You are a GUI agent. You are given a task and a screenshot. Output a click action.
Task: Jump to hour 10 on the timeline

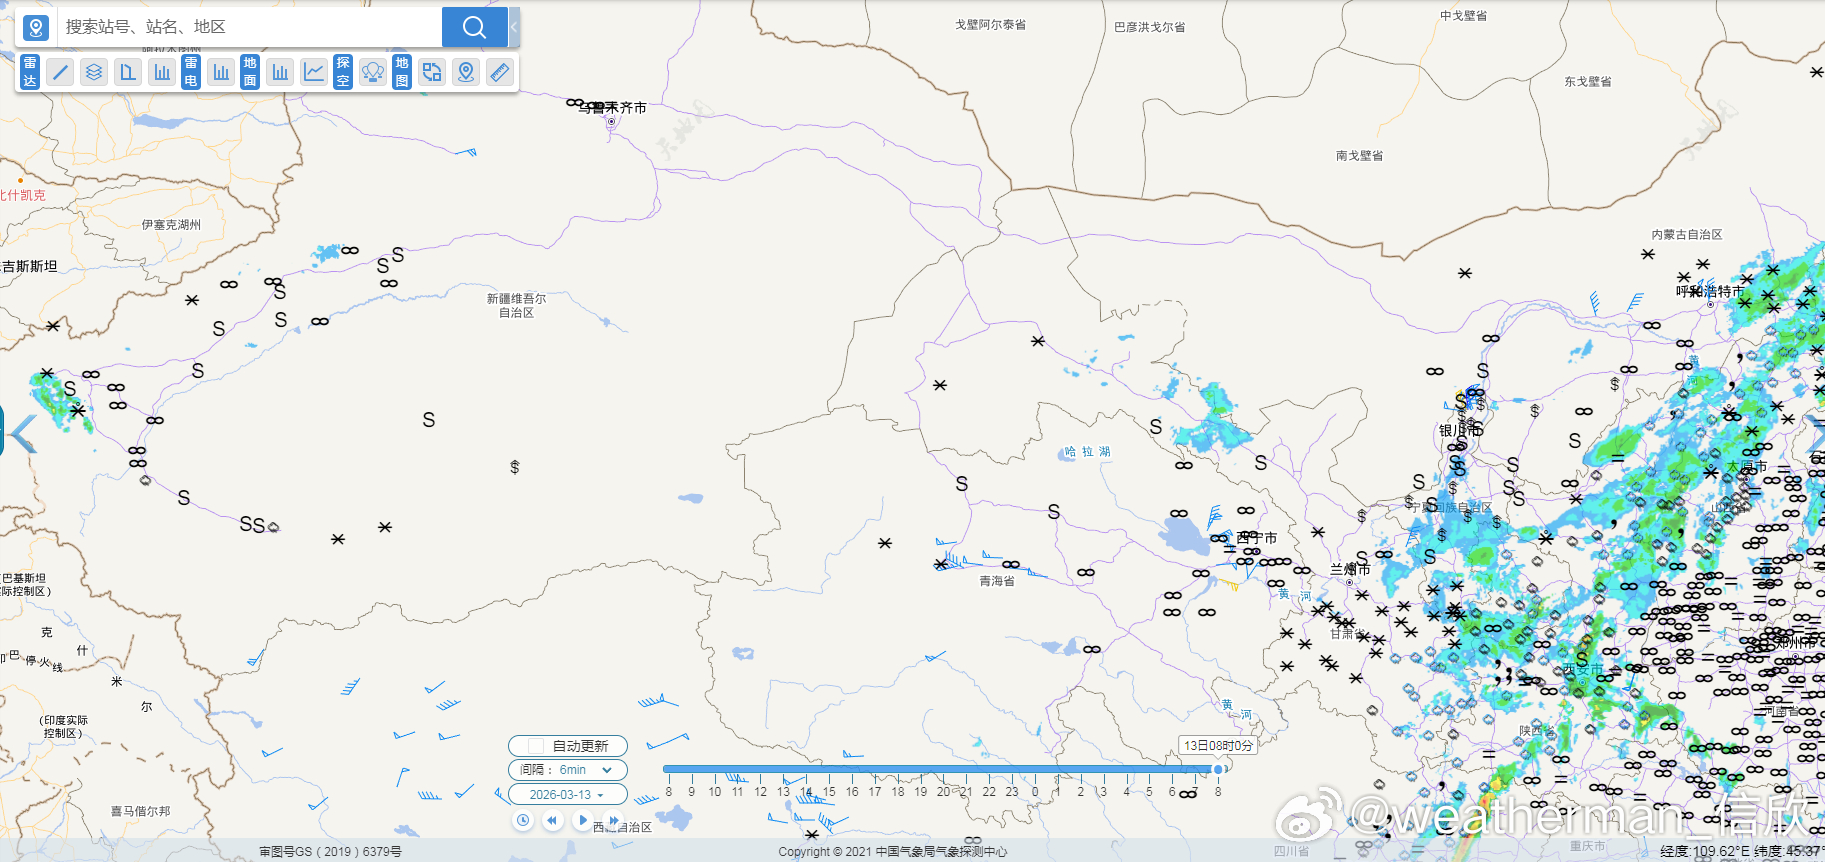(x=715, y=791)
